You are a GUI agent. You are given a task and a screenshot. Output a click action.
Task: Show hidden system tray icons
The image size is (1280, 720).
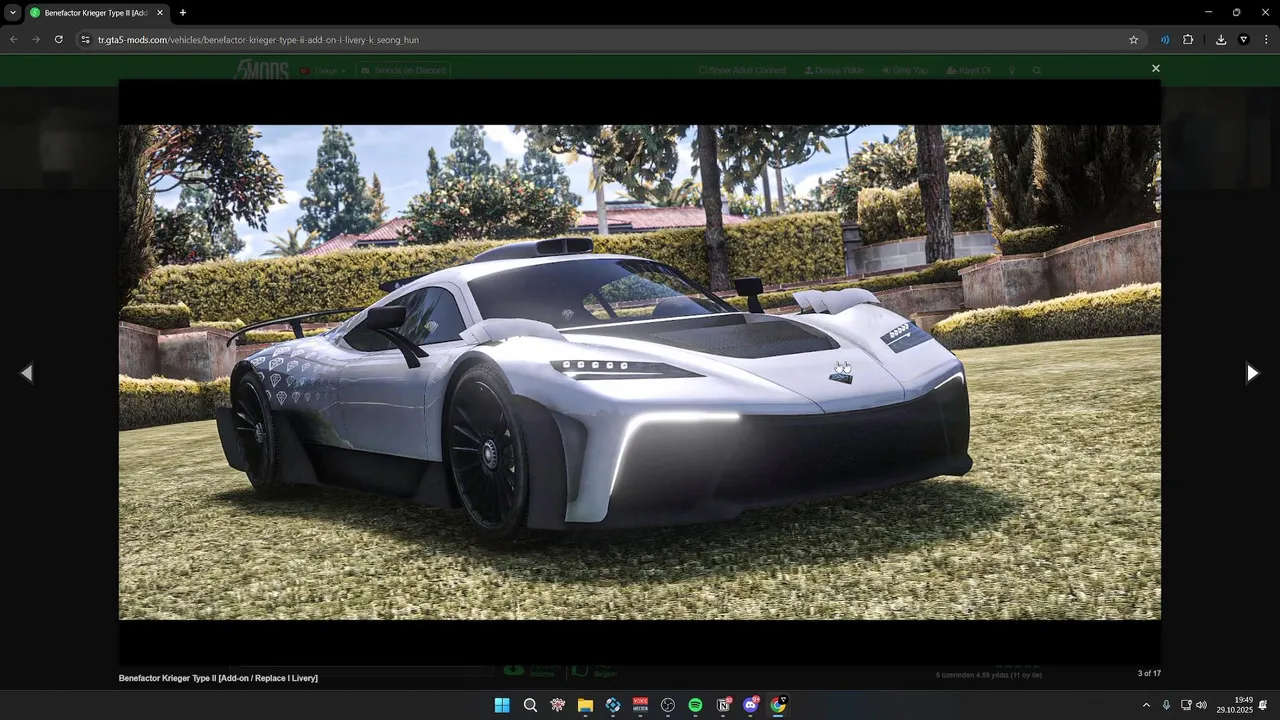(x=1146, y=705)
